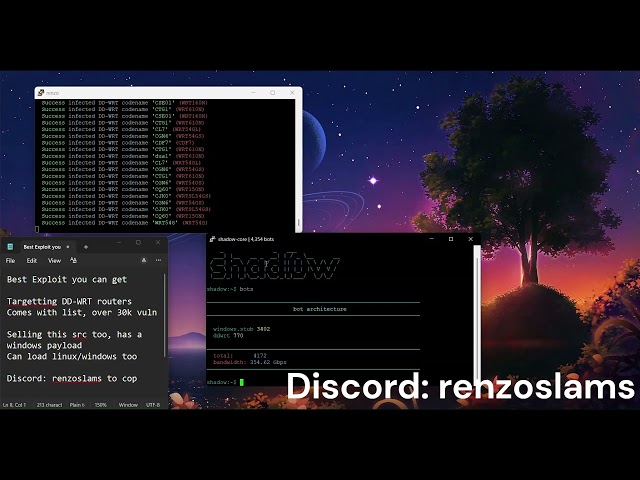Close the Notepad window

click(158, 242)
